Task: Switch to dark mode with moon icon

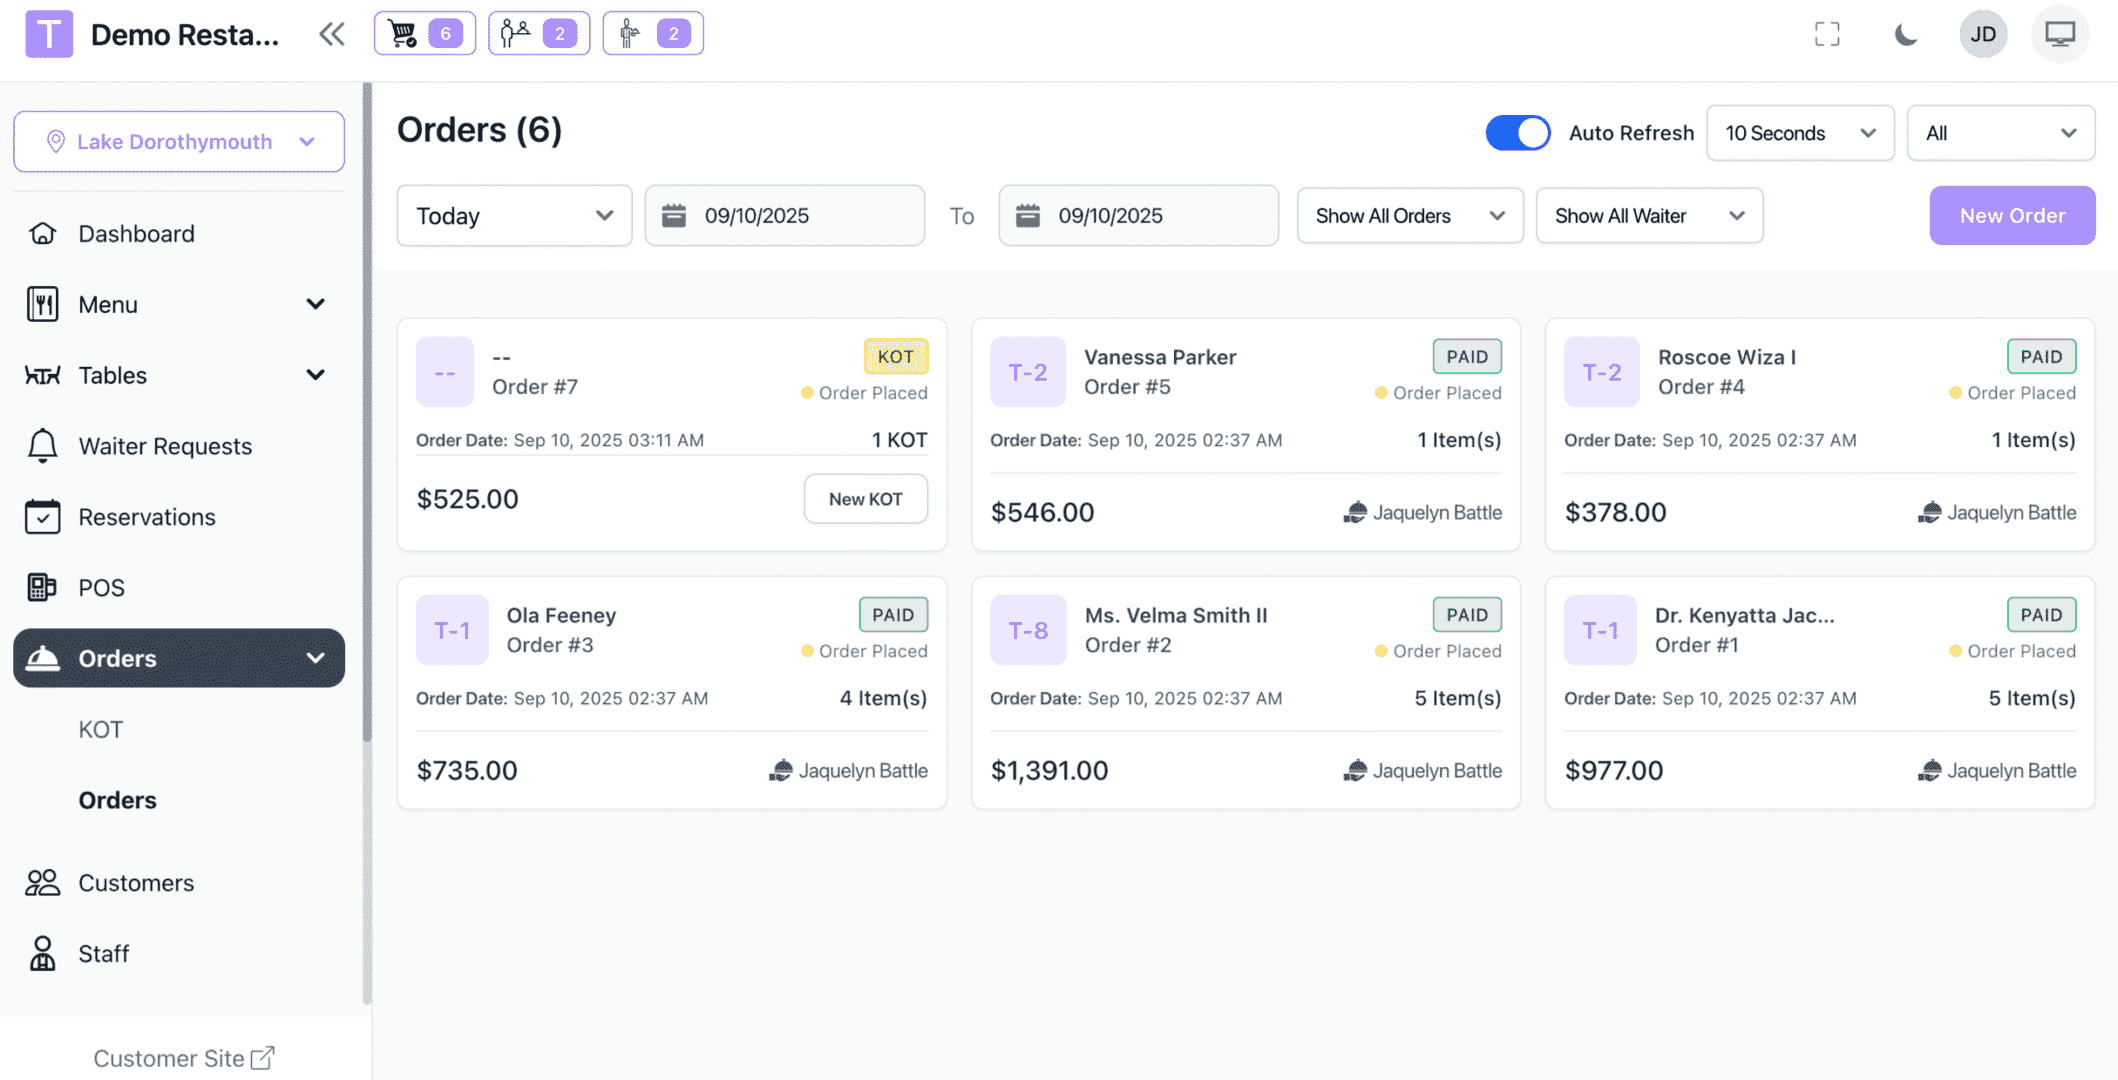Action: [x=1904, y=33]
